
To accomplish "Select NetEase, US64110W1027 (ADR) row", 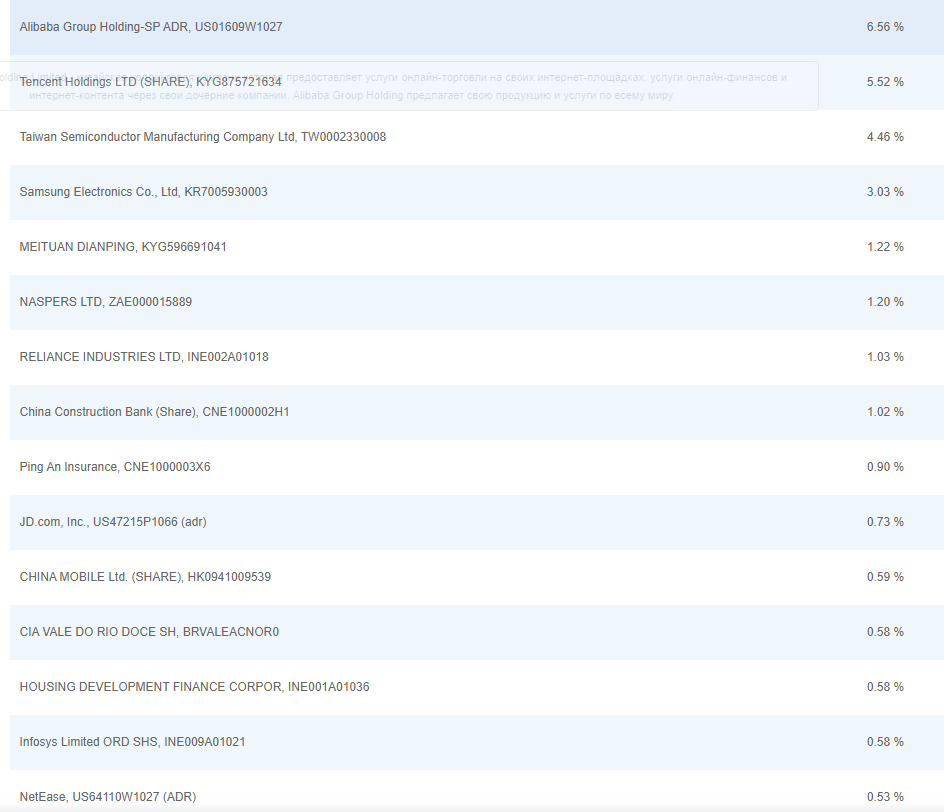I will pyautogui.click(x=477, y=791).
